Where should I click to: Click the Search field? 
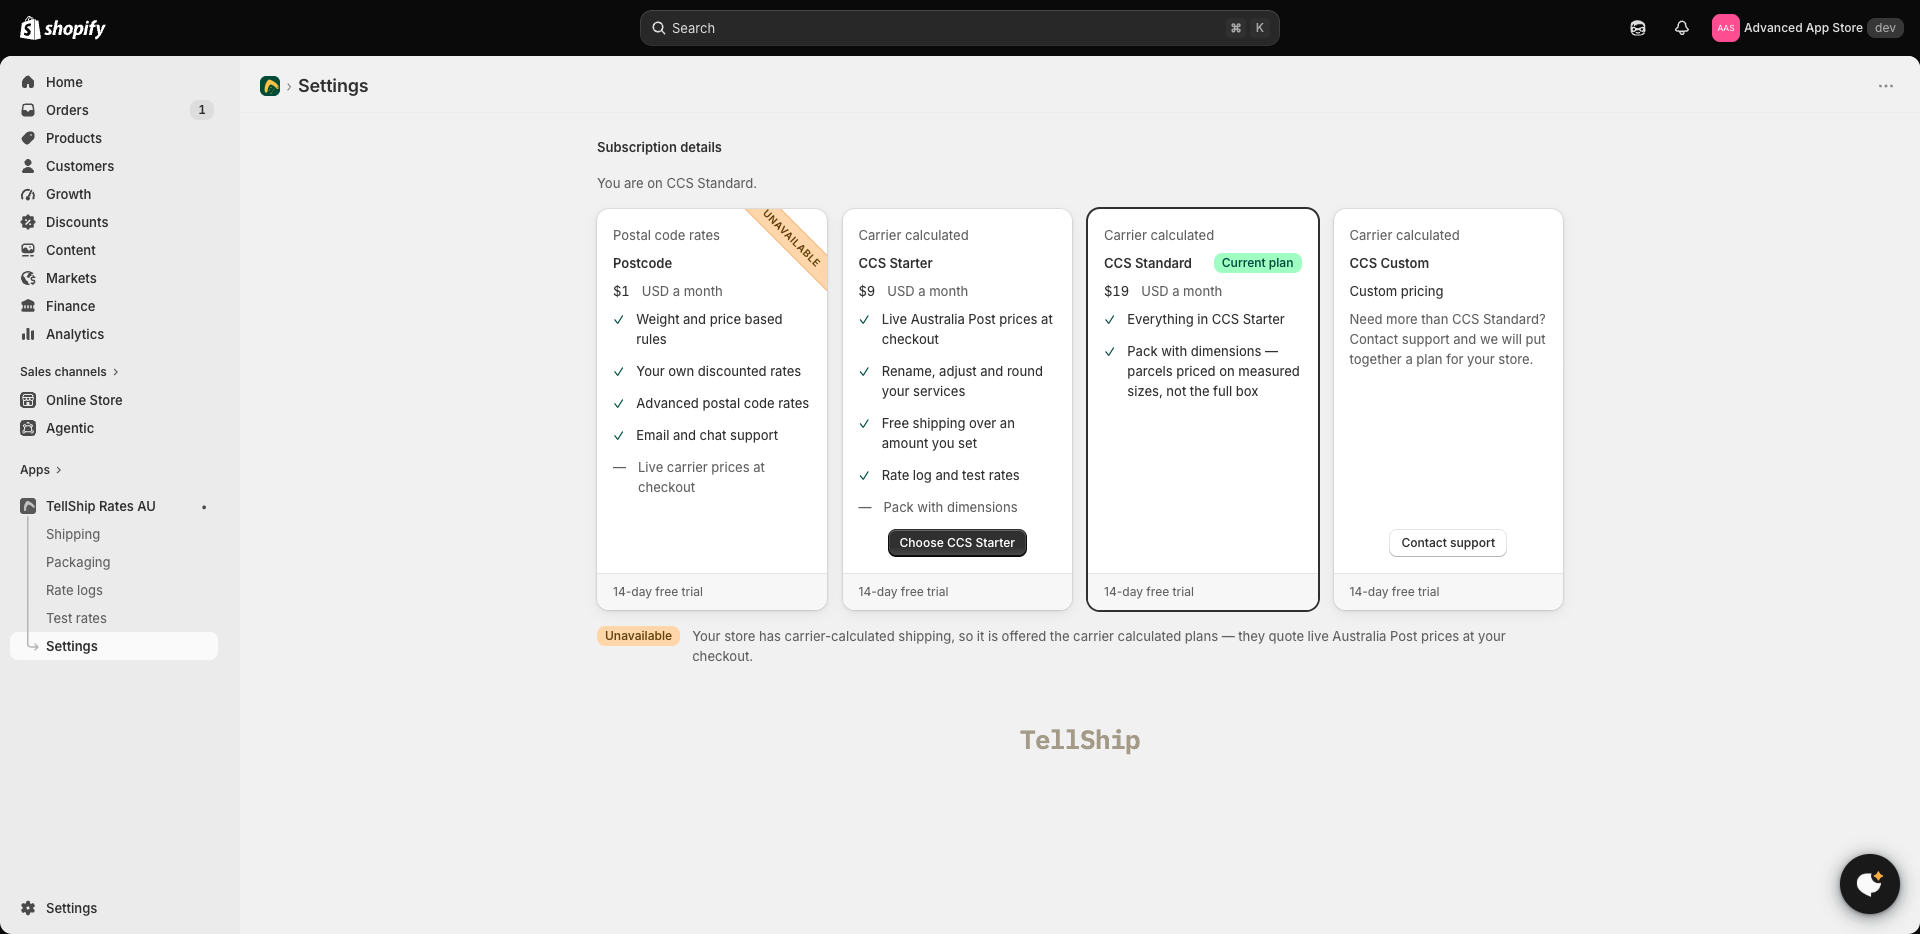coord(960,28)
